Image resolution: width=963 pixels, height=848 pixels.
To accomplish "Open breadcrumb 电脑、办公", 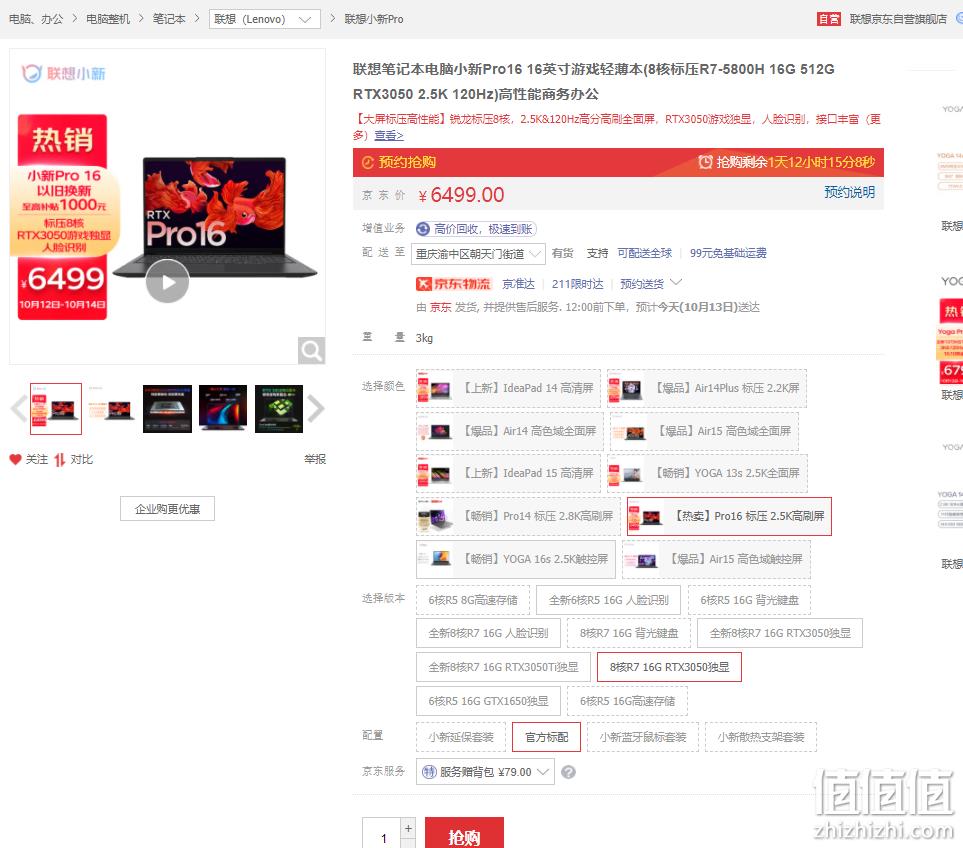I will (x=36, y=19).
